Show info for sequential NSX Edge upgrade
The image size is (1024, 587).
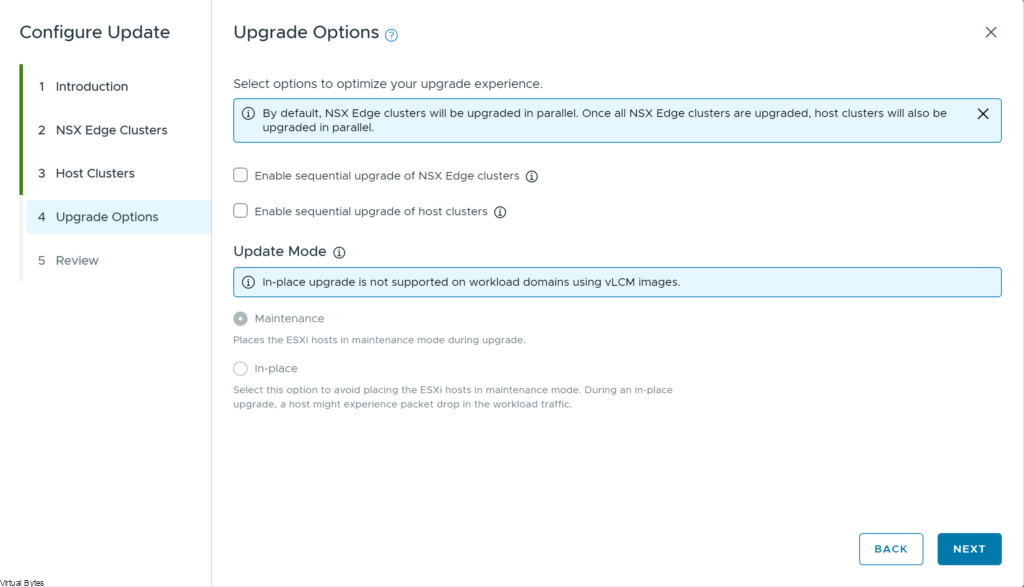[x=532, y=176]
